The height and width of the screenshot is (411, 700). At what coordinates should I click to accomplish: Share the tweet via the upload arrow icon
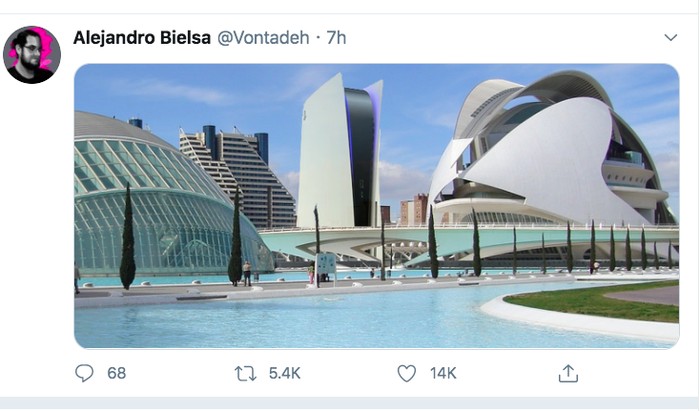568,374
